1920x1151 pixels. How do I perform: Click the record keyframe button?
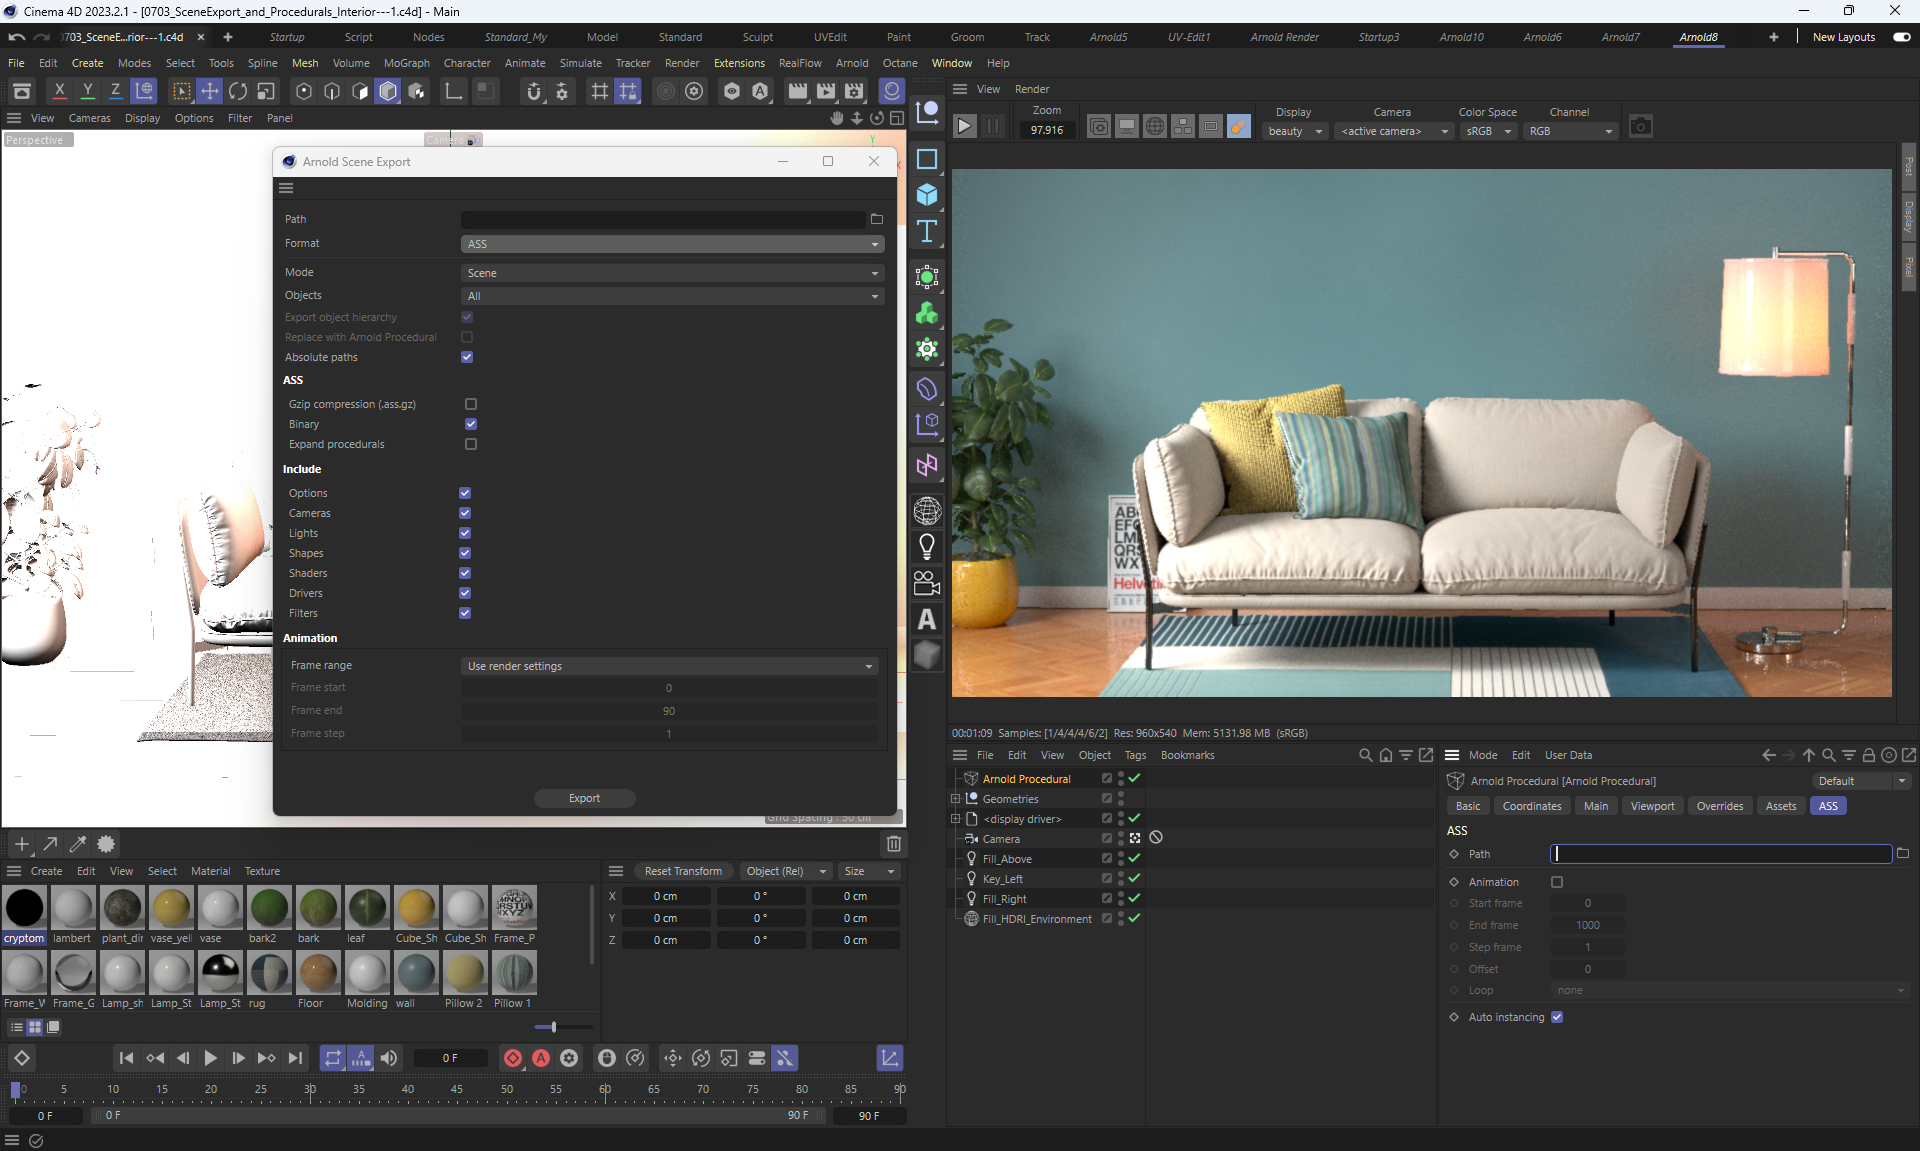click(513, 1058)
